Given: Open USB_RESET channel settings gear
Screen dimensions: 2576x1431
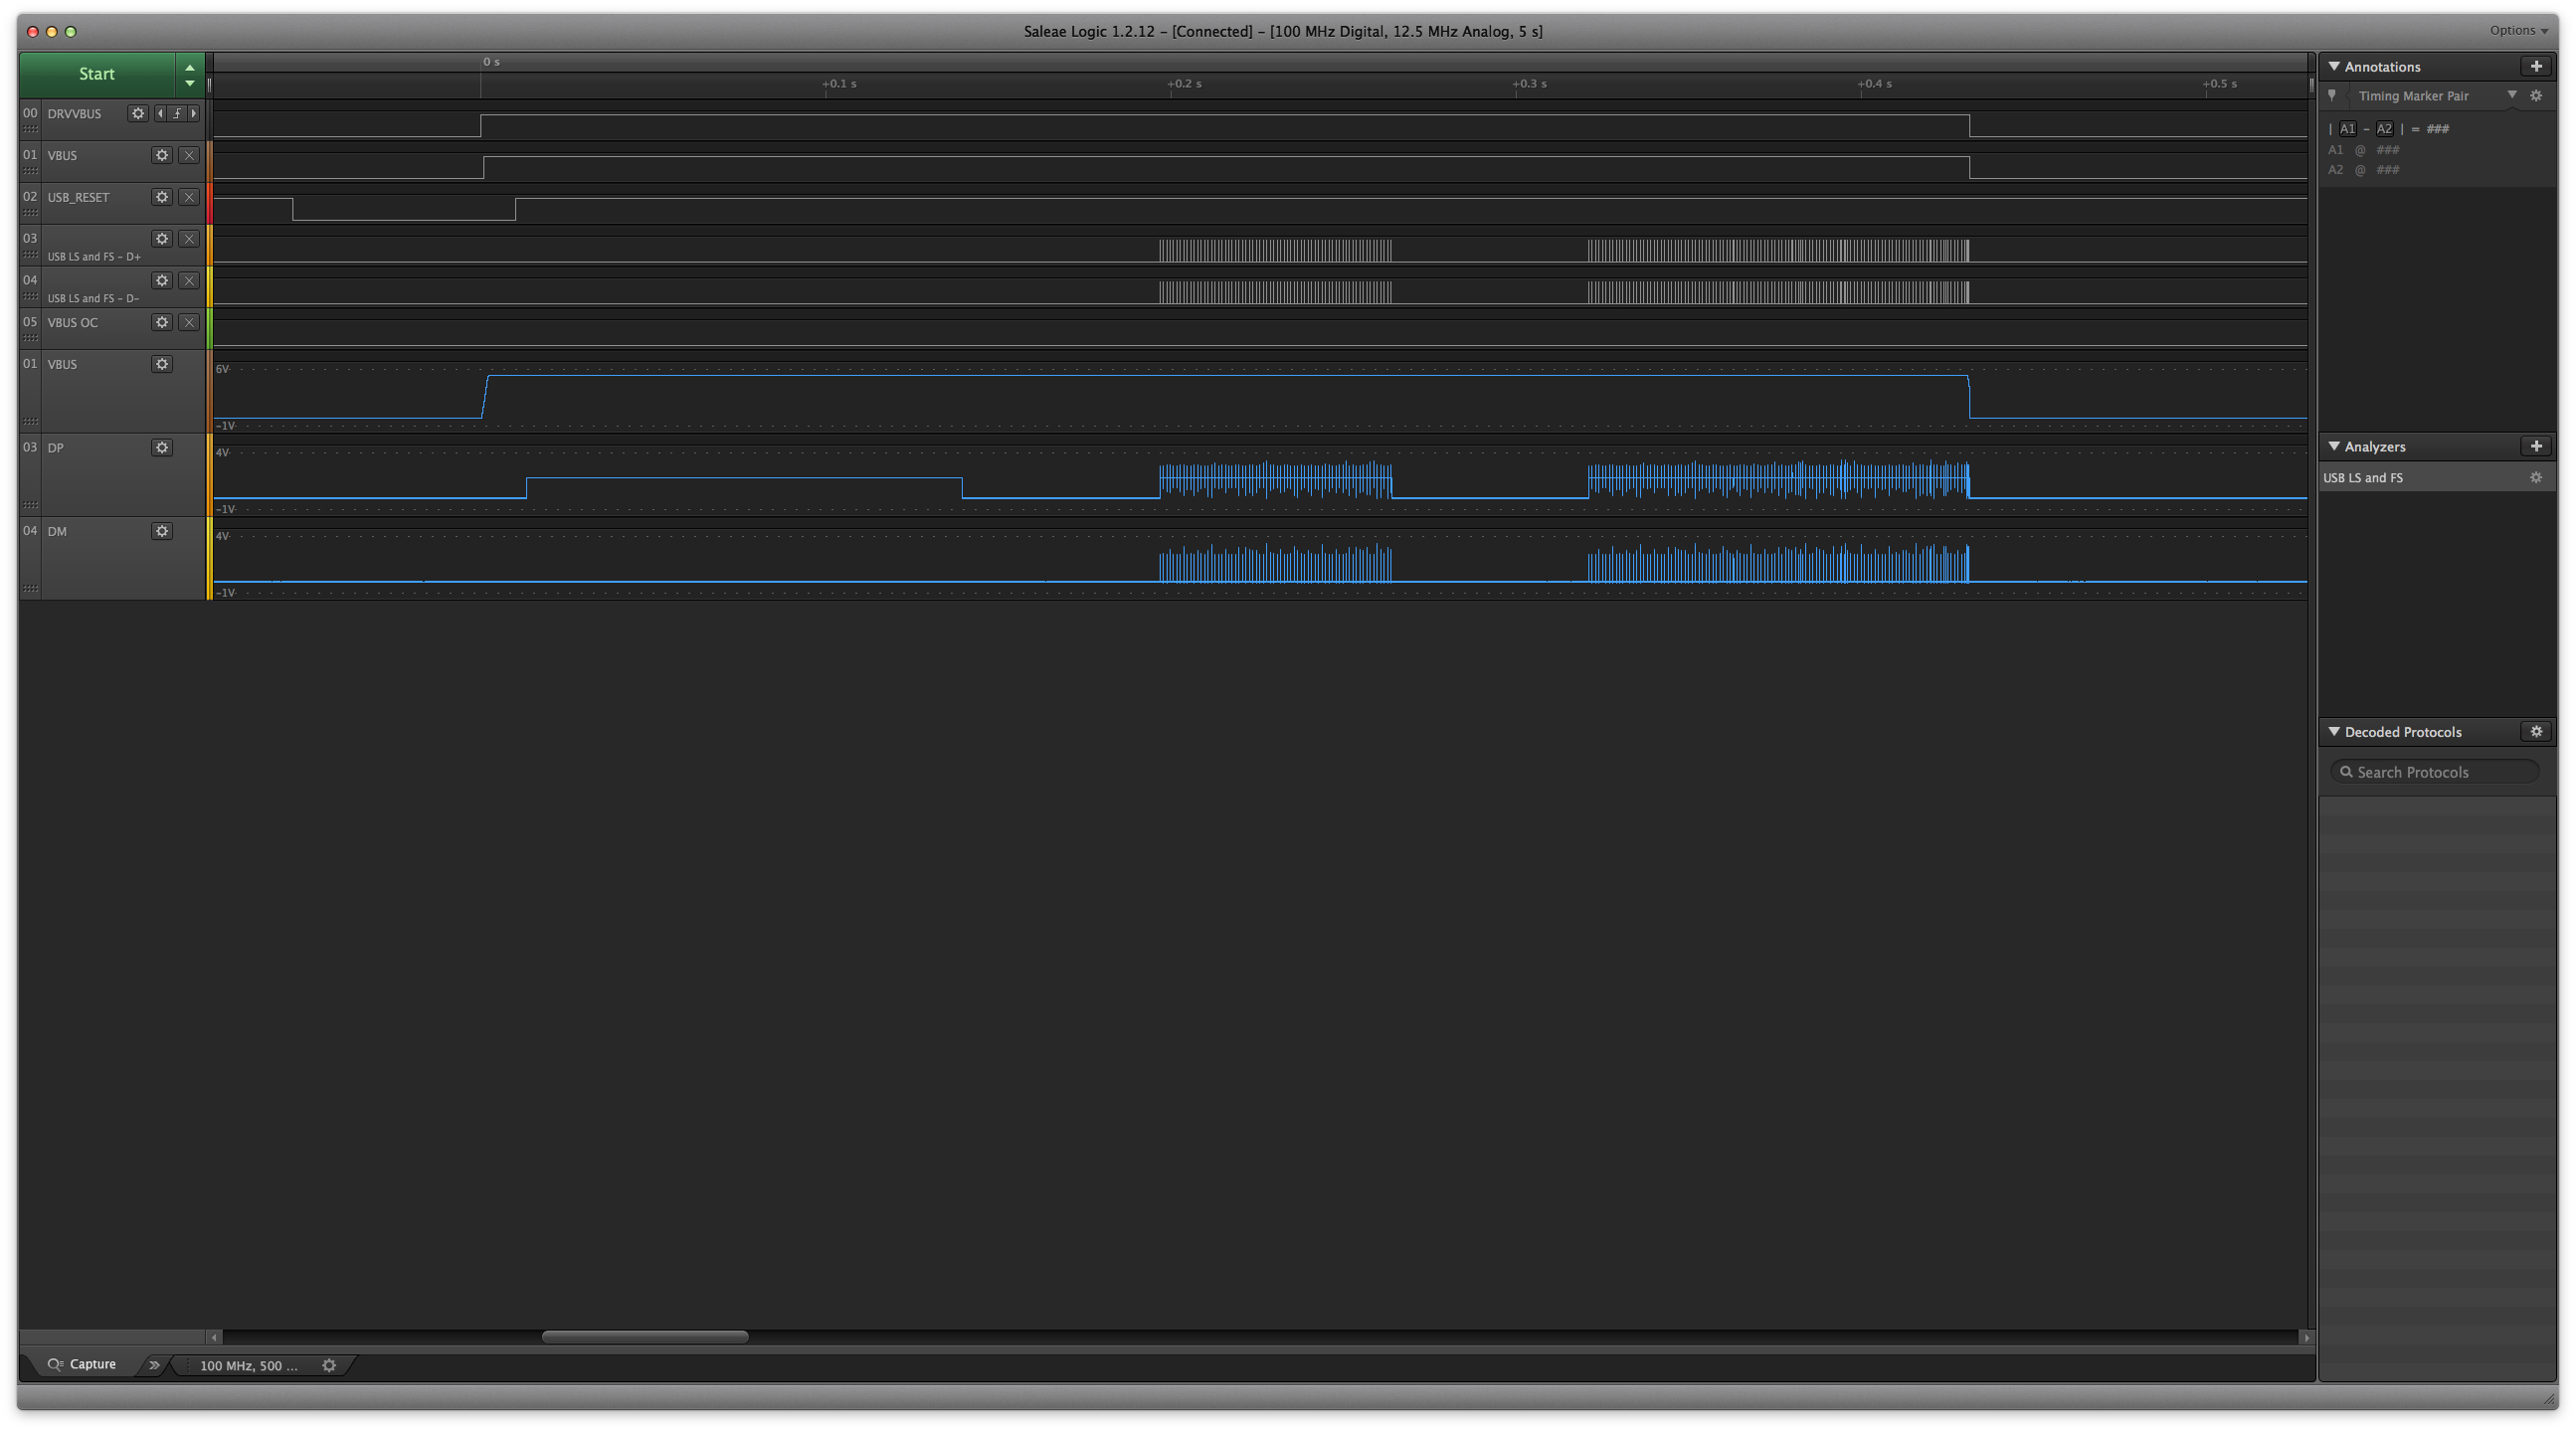Looking at the screenshot, I should 162,197.
